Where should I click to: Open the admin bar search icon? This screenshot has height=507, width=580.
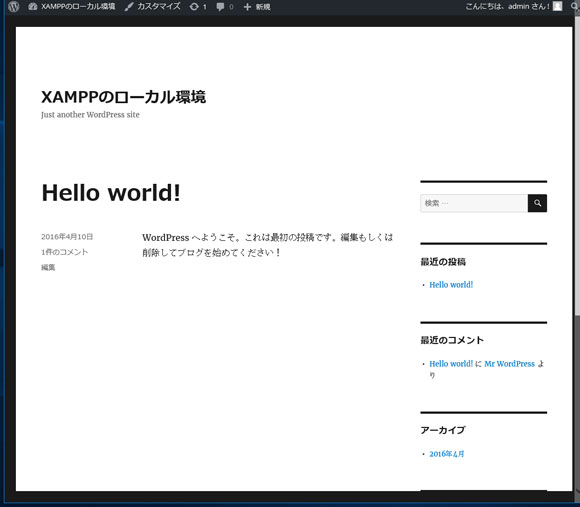pos(576,6)
